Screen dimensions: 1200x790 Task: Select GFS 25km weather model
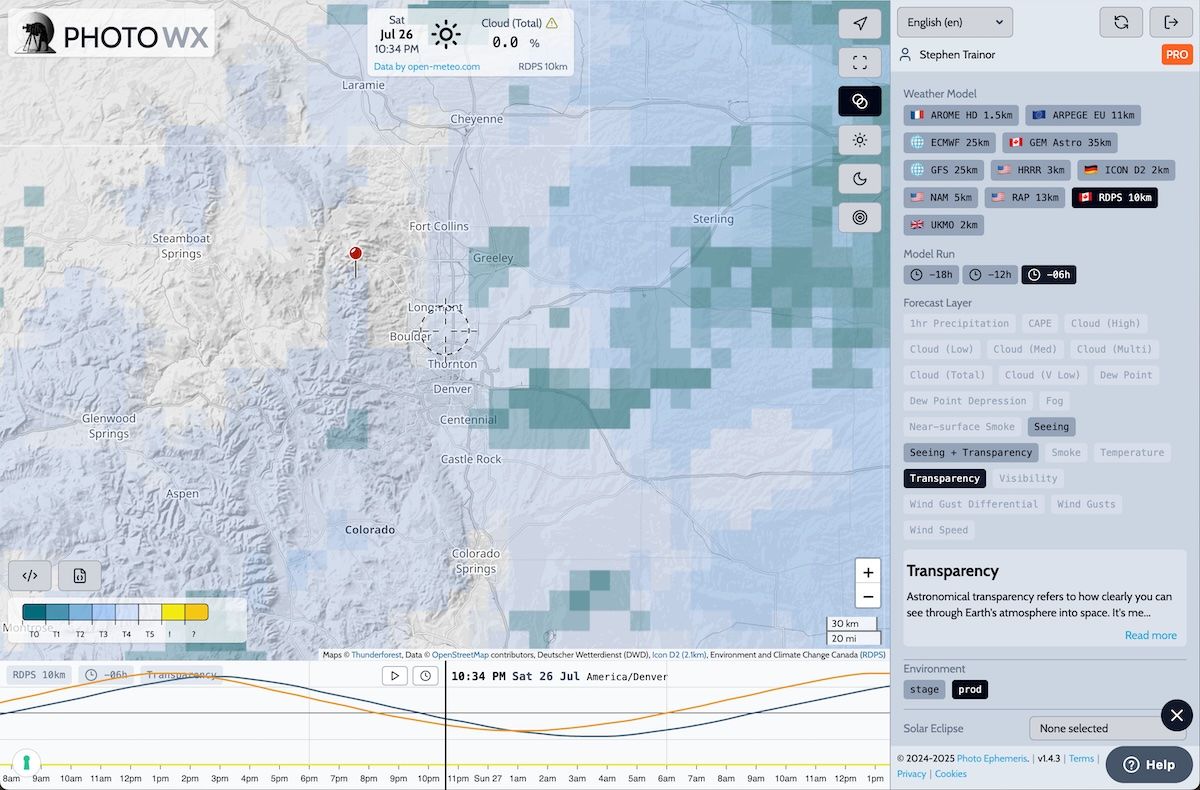[944, 170]
